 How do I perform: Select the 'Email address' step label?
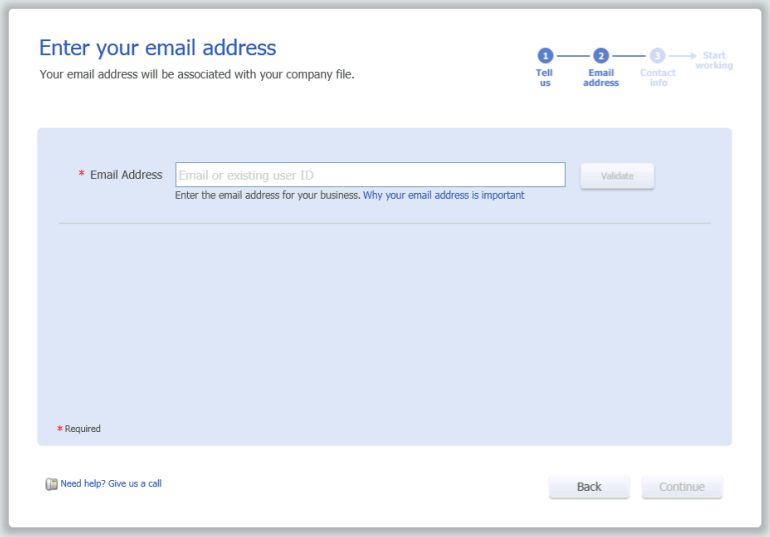point(601,78)
